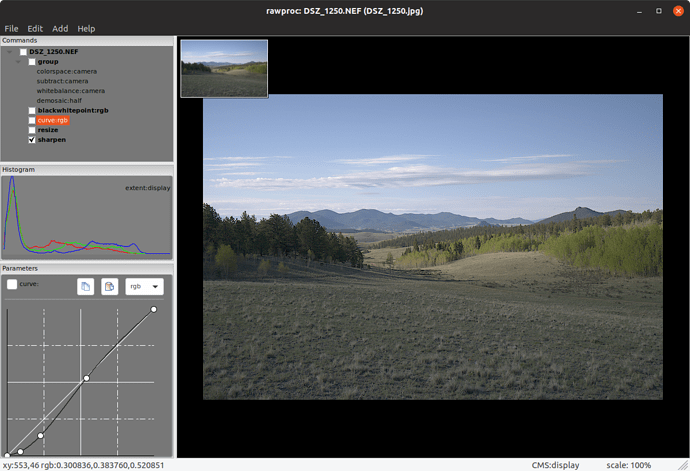The height and width of the screenshot is (471, 690).
Task: Toggle the sharpen command checkbox
Action: [32, 140]
